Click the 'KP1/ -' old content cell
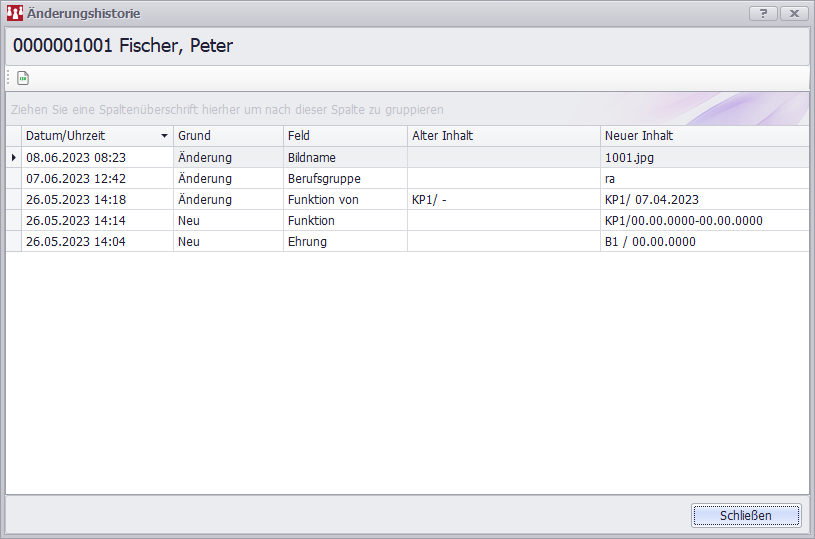The width and height of the screenshot is (815, 539). 503,200
